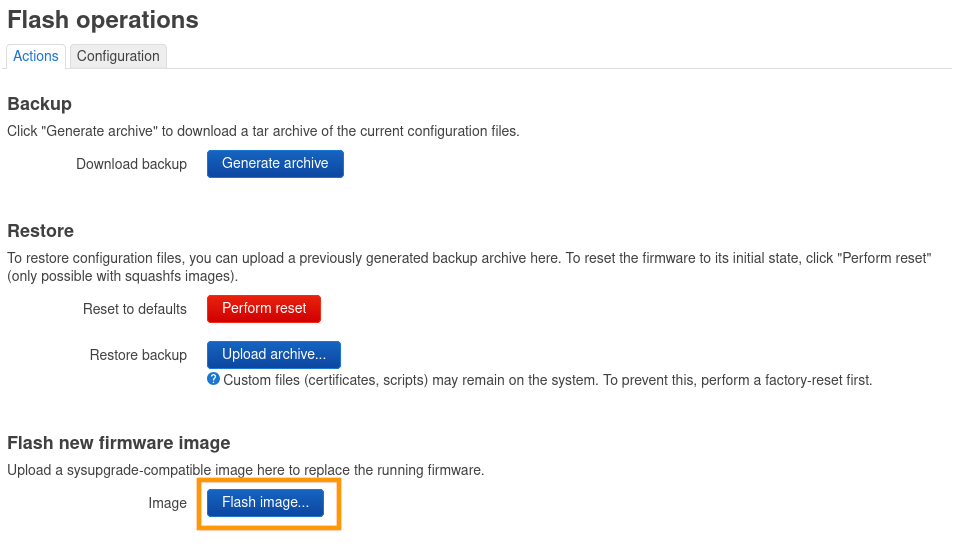Switch to the Configuration tab
The image size is (955, 550).
coord(118,56)
